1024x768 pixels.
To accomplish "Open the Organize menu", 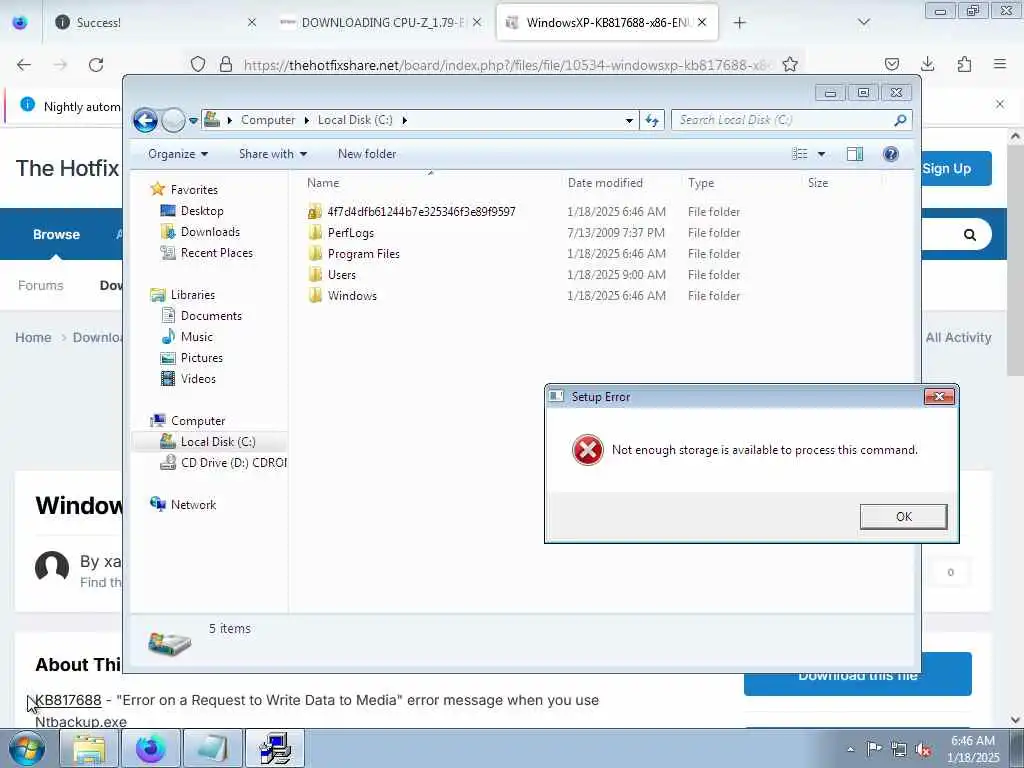I will [x=178, y=154].
